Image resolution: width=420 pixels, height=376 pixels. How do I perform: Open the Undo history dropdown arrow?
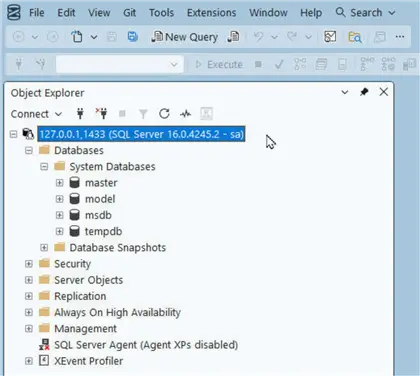274,37
